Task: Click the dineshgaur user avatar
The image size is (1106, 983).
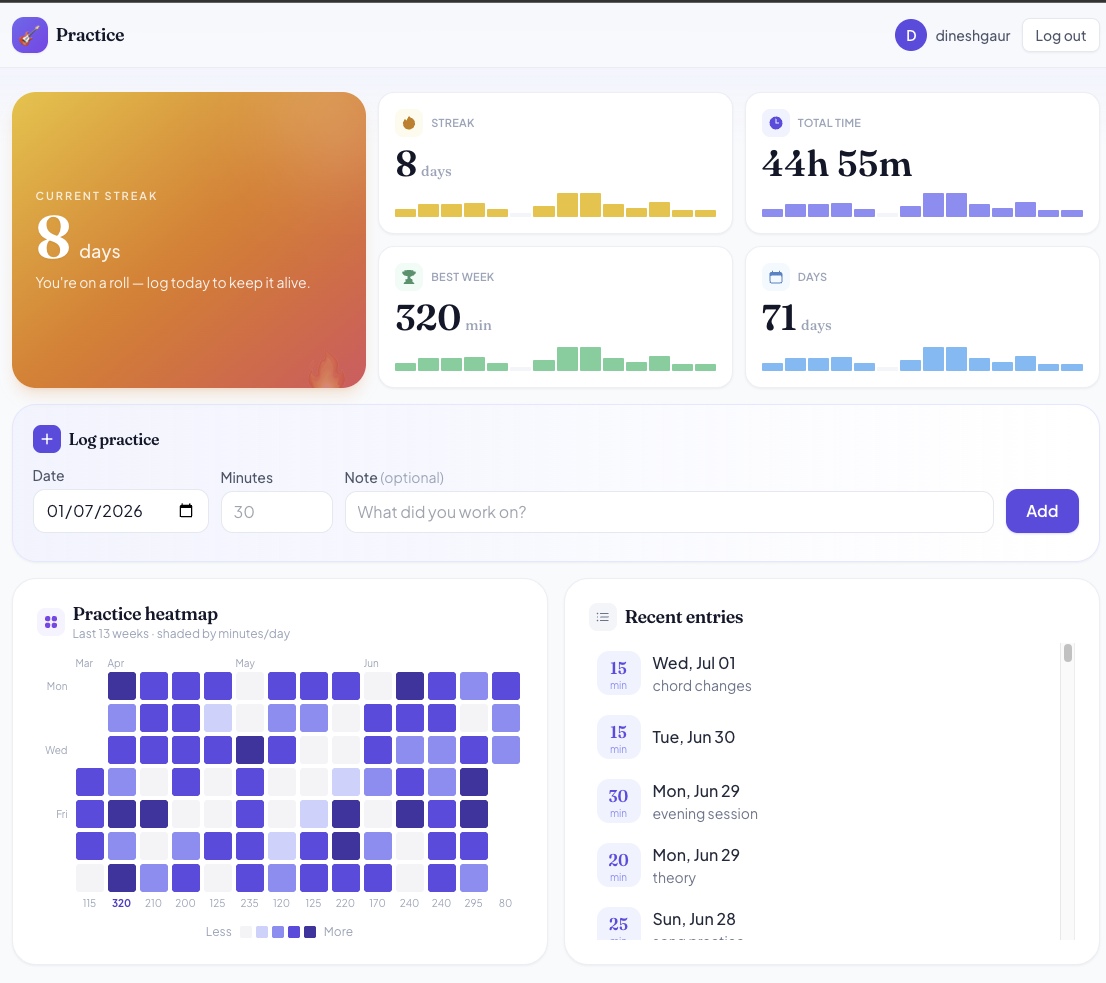Action: pyautogui.click(x=911, y=35)
